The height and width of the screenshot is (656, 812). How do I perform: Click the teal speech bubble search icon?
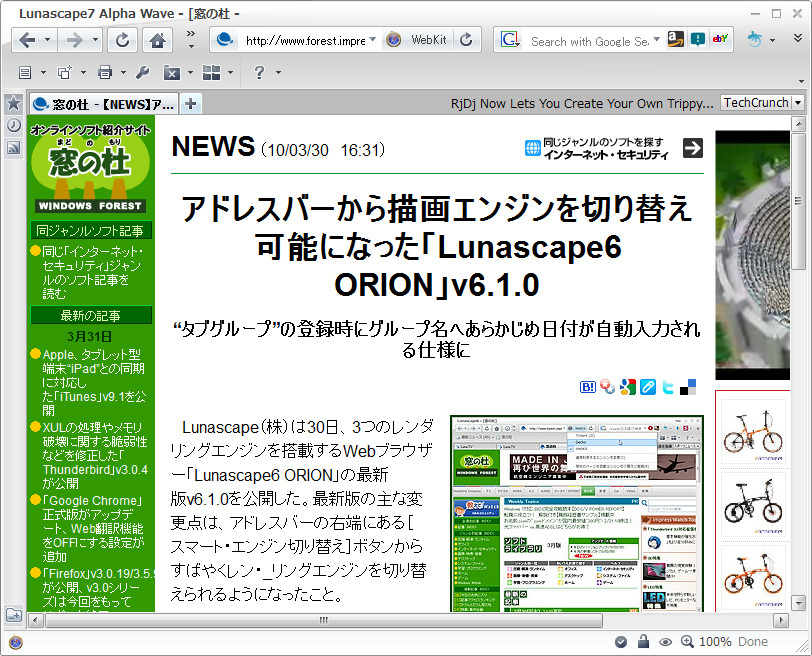(x=698, y=39)
